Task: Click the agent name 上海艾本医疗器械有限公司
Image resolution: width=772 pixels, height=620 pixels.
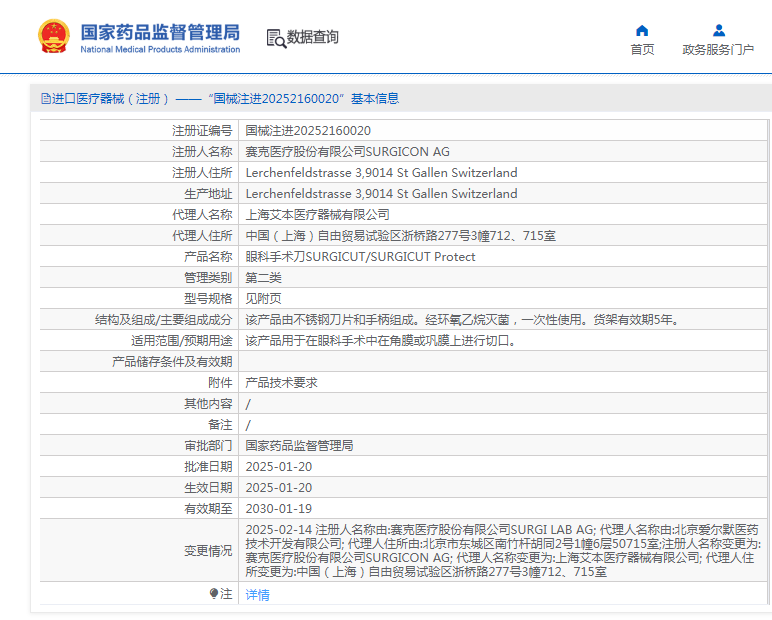Action: pos(317,215)
